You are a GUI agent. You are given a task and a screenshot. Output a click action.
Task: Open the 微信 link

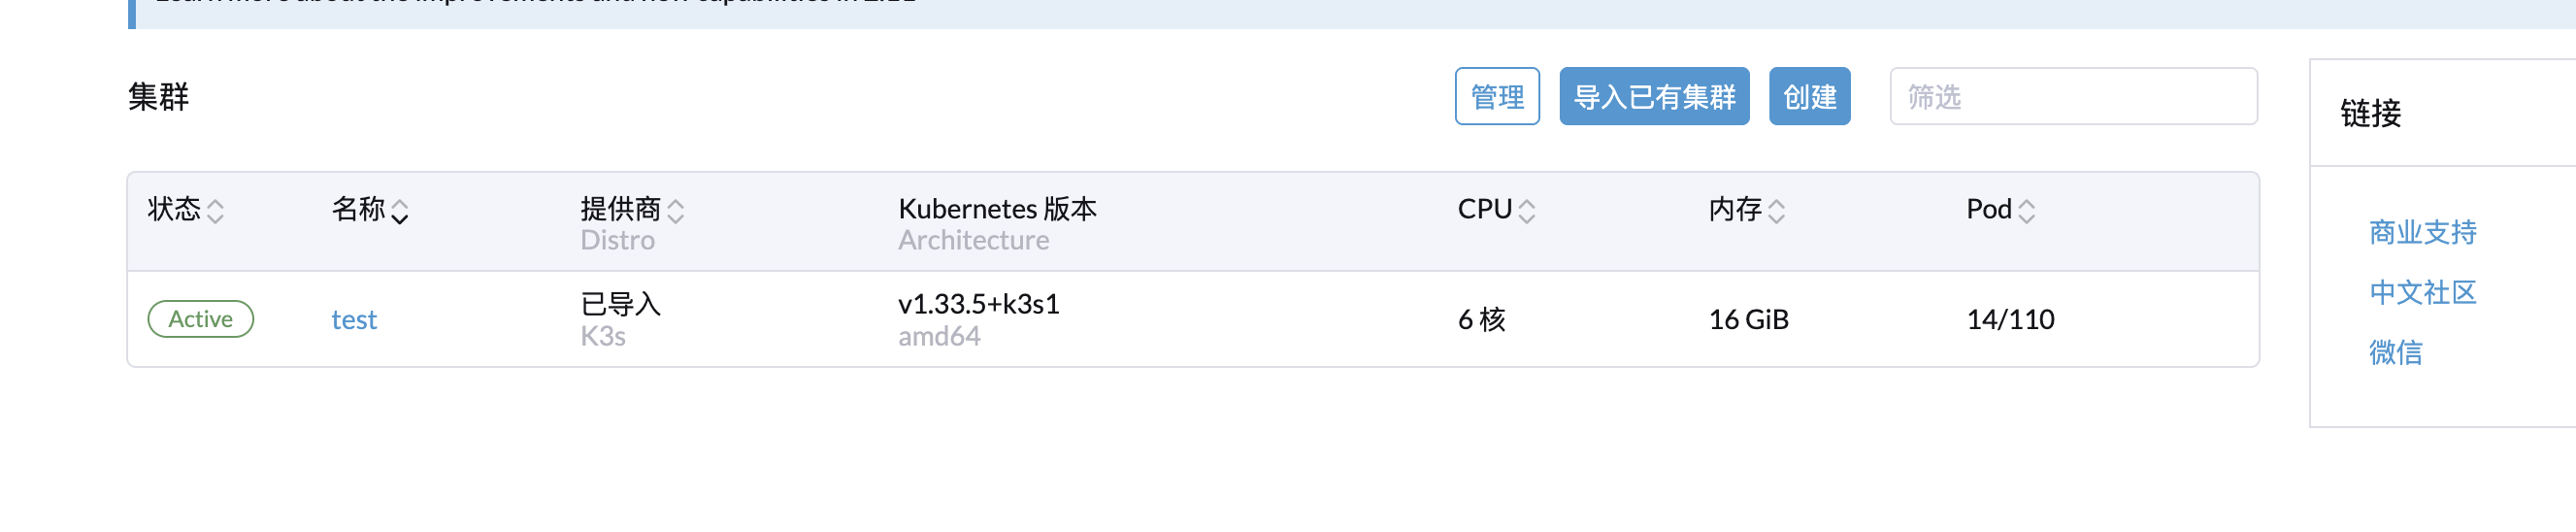[x=2395, y=353]
